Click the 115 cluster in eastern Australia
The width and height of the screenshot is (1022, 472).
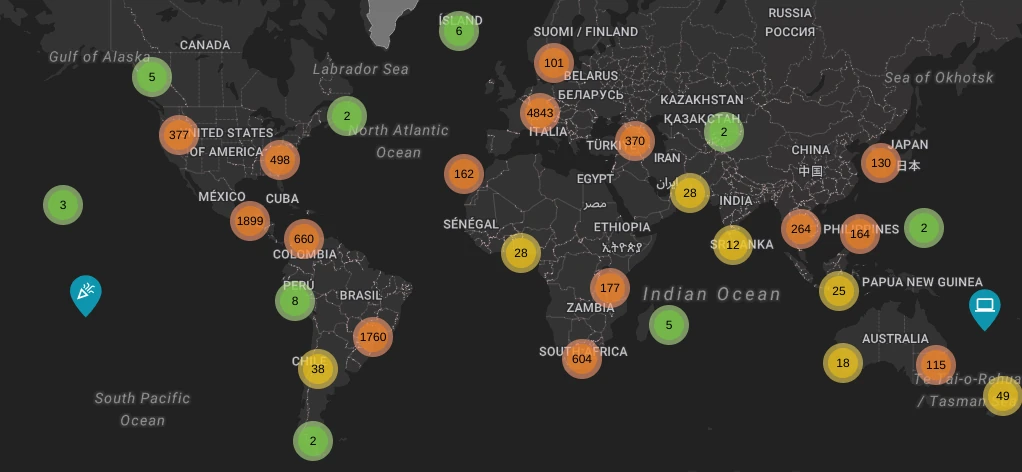[x=936, y=366]
